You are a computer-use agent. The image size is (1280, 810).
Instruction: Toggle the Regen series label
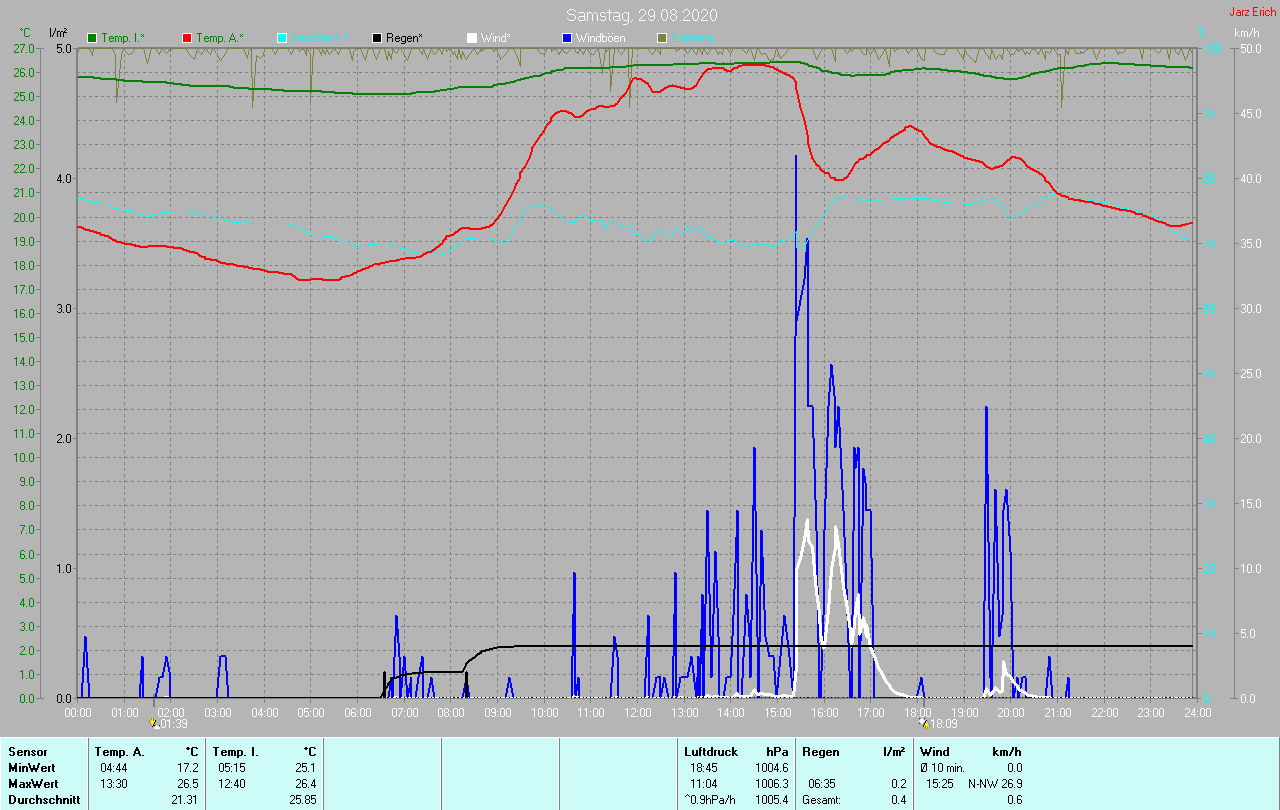click(x=404, y=38)
